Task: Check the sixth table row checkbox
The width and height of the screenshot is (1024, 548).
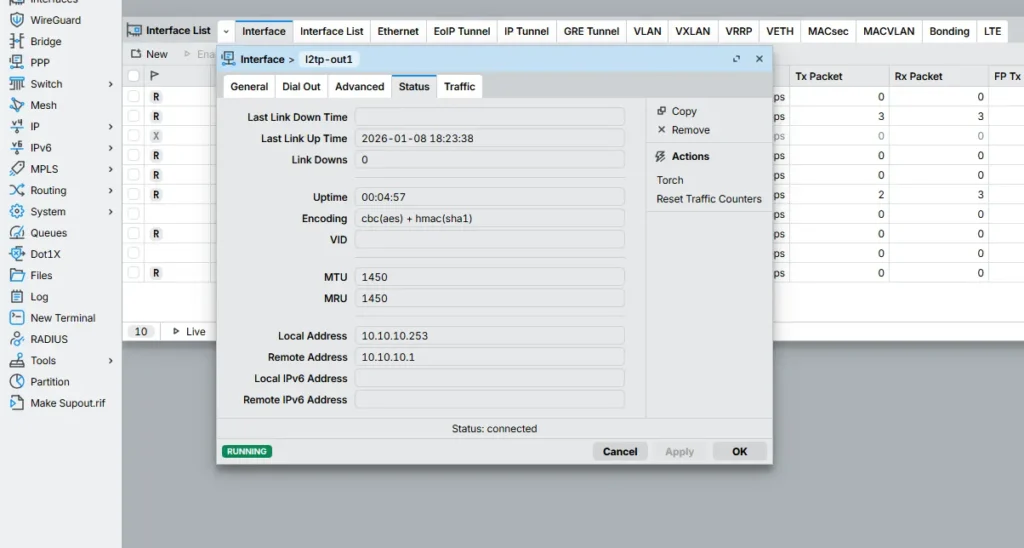Action: click(x=134, y=195)
